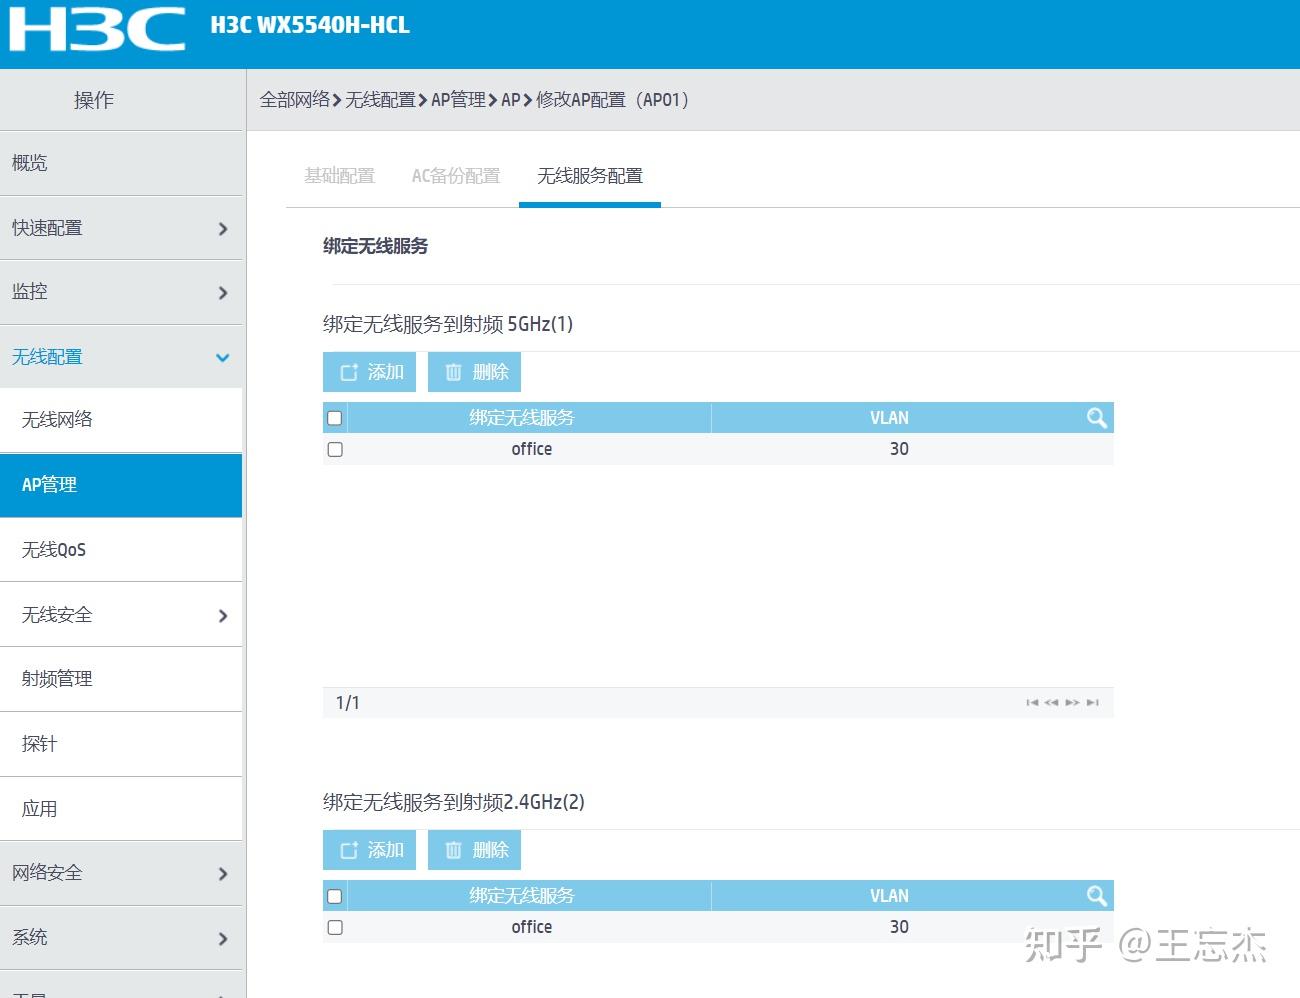Collapse the 无线配置 sidebar section
This screenshot has height=998, width=1300.
click(x=121, y=357)
